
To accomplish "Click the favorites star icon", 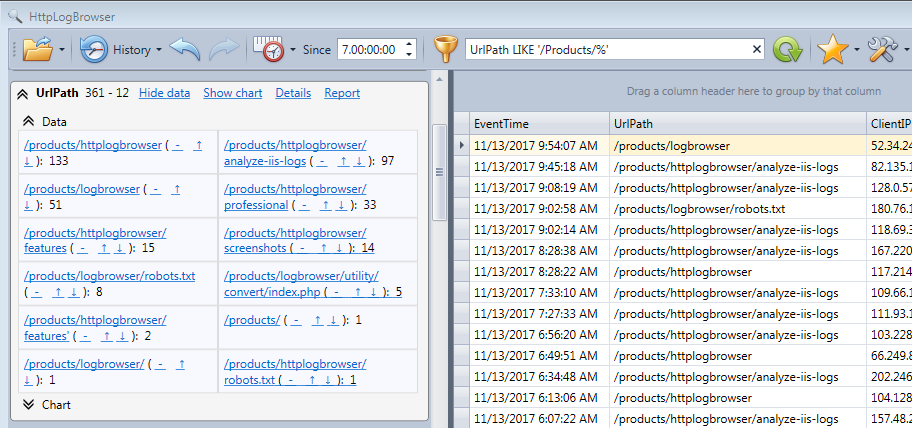I will click(832, 49).
